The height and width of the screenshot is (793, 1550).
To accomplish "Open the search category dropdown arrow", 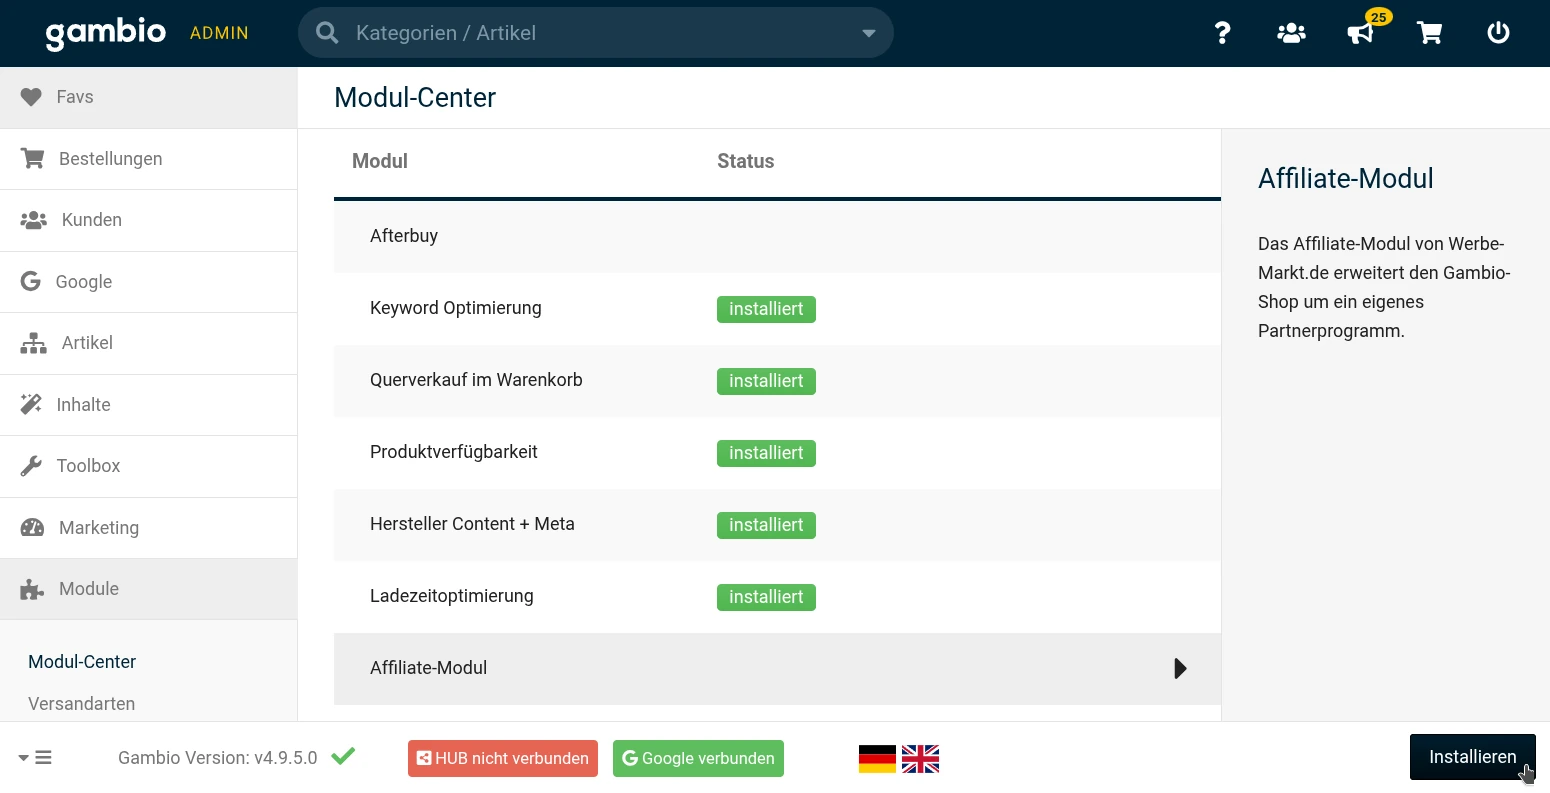I will pos(868,33).
